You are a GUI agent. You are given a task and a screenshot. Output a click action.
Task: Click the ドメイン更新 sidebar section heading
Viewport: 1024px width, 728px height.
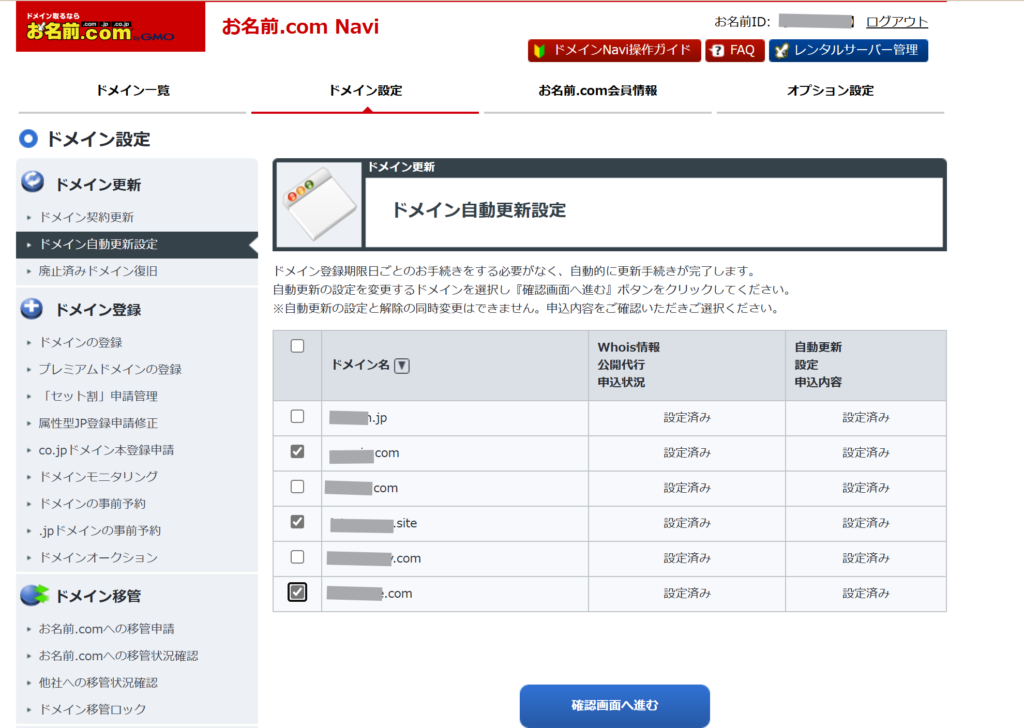tap(98, 185)
